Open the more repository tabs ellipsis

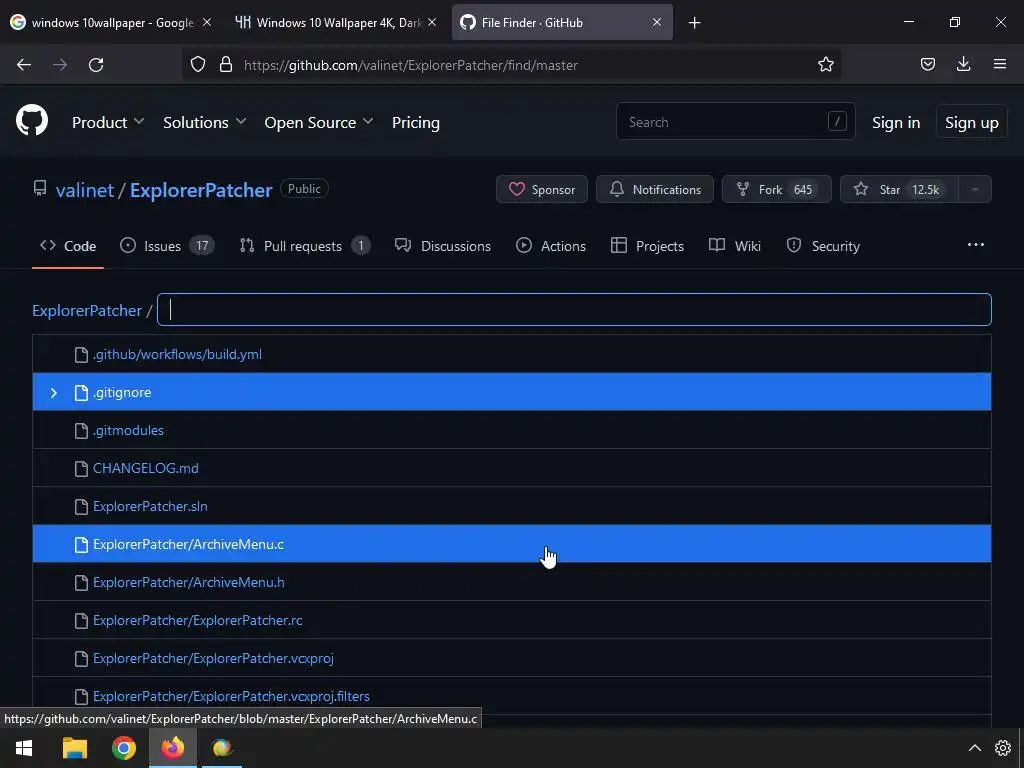tap(976, 245)
